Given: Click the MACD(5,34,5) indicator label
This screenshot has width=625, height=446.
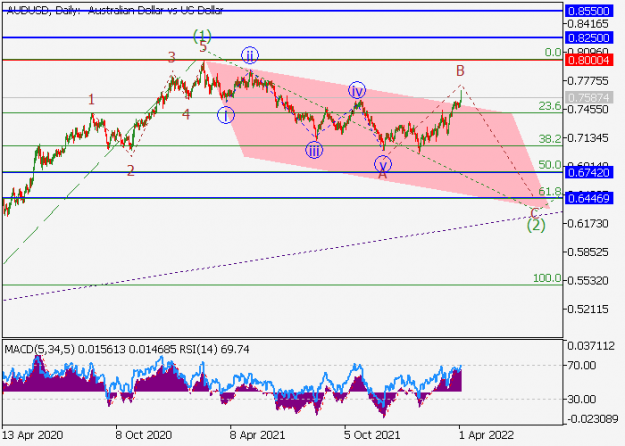Looking at the screenshot, I should pyautogui.click(x=39, y=350).
